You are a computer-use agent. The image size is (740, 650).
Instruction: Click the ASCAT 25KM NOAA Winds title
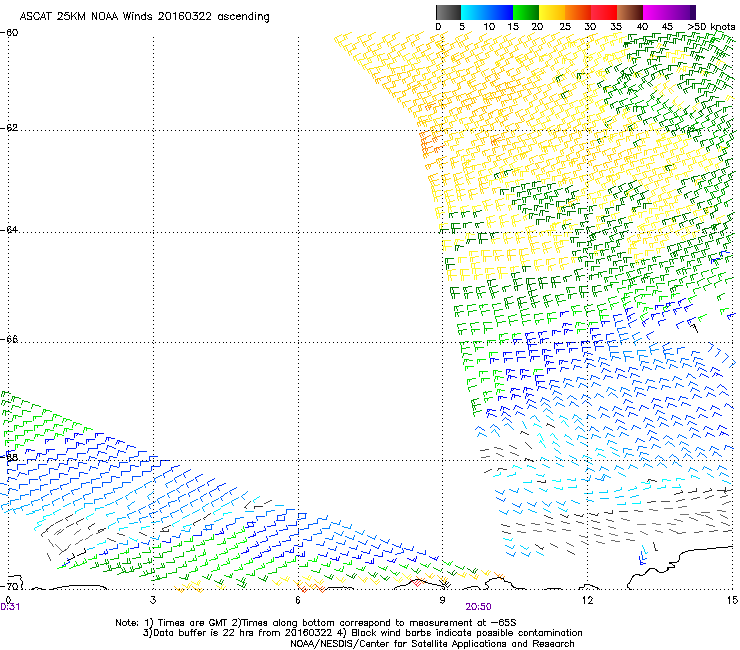coord(144,17)
